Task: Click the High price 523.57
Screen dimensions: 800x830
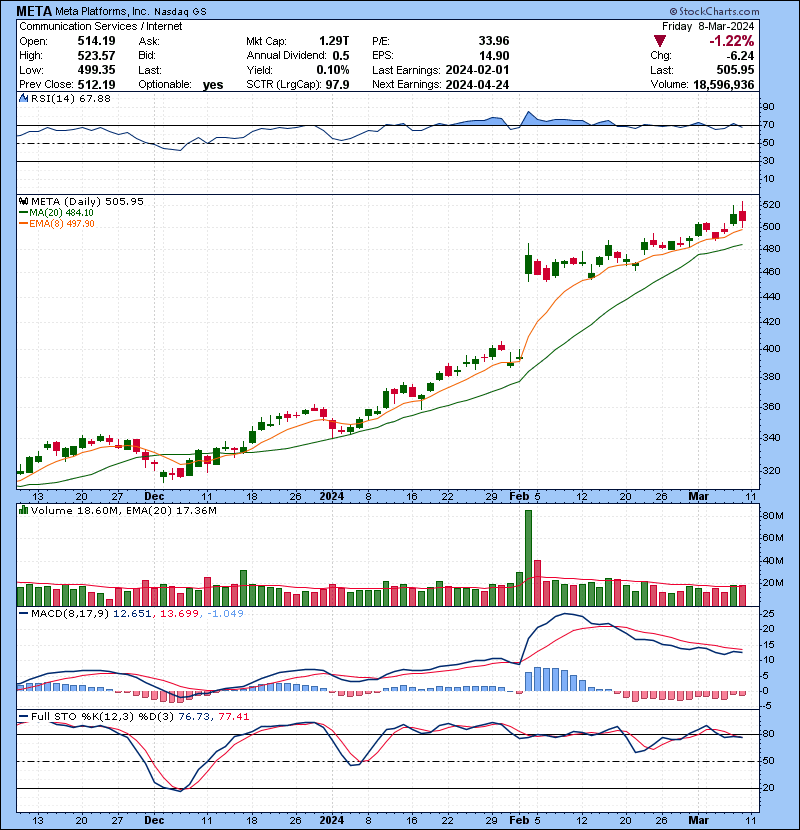Action: pyautogui.click(x=96, y=56)
